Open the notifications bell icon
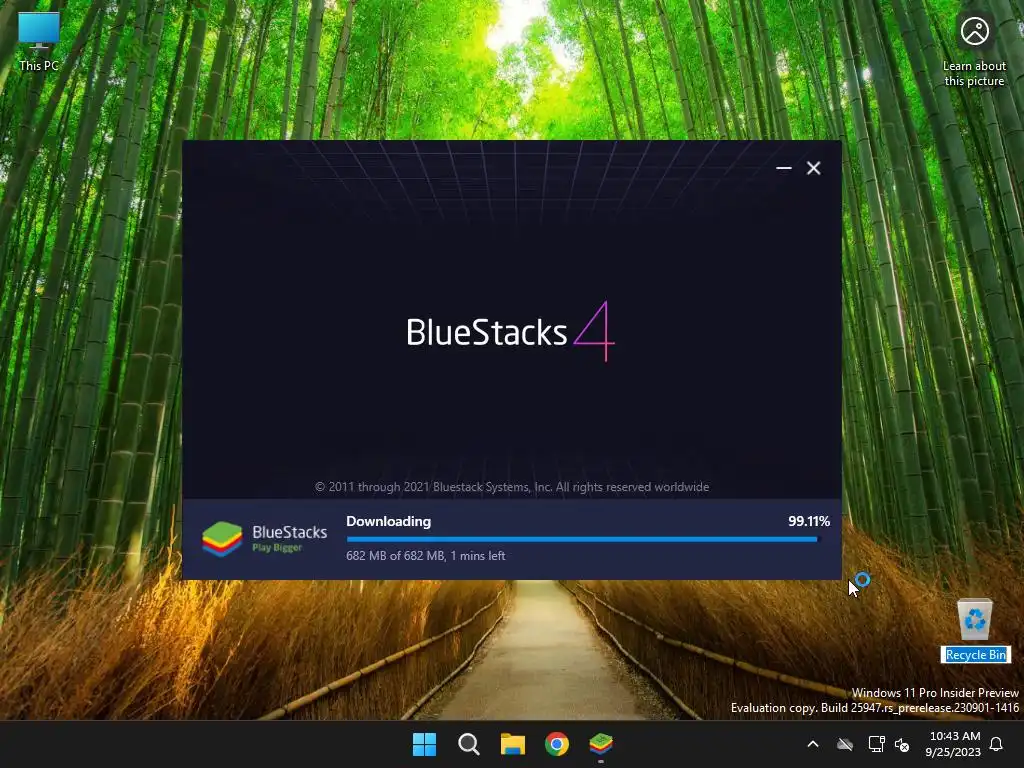Image resolution: width=1024 pixels, height=768 pixels. click(997, 744)
